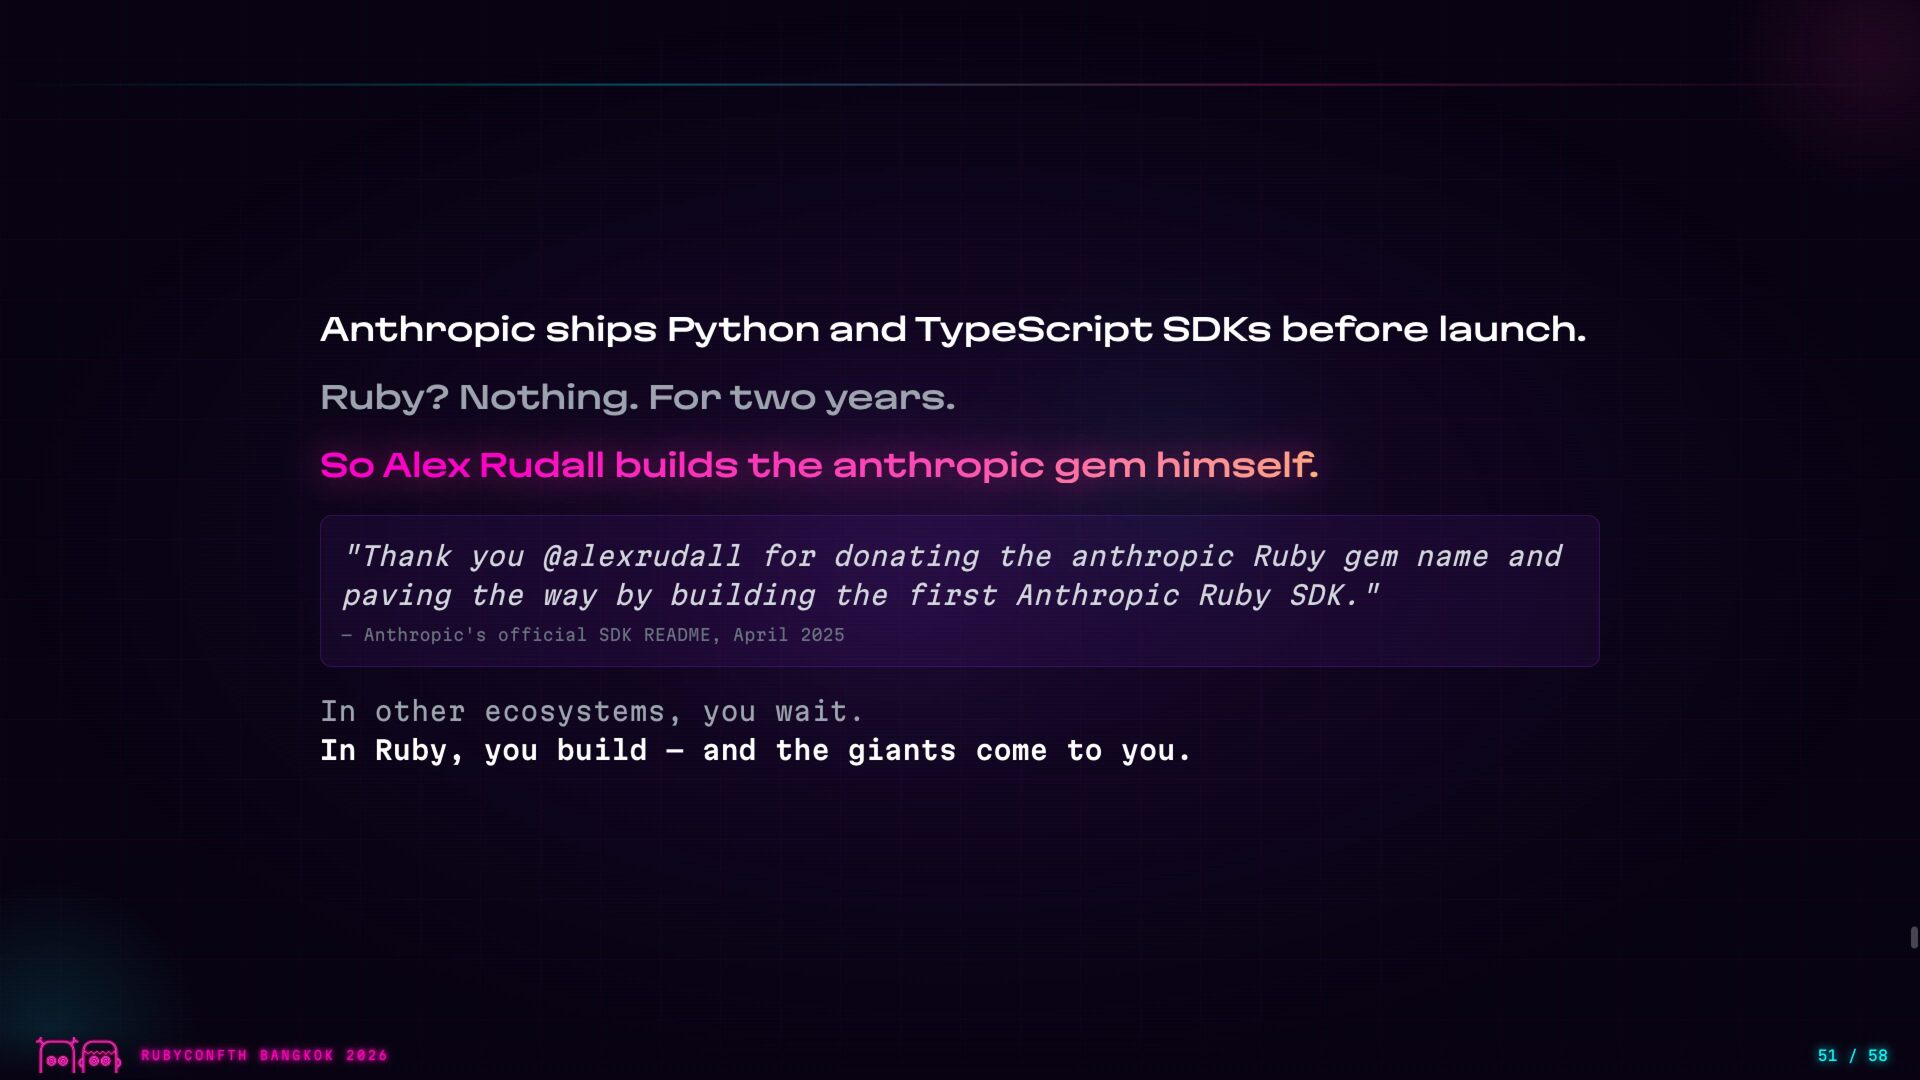Click 'first Anthropic Ruby SDK' in quote
The width and height of the screenshot is (1920, 1080).
point(1132,596)
